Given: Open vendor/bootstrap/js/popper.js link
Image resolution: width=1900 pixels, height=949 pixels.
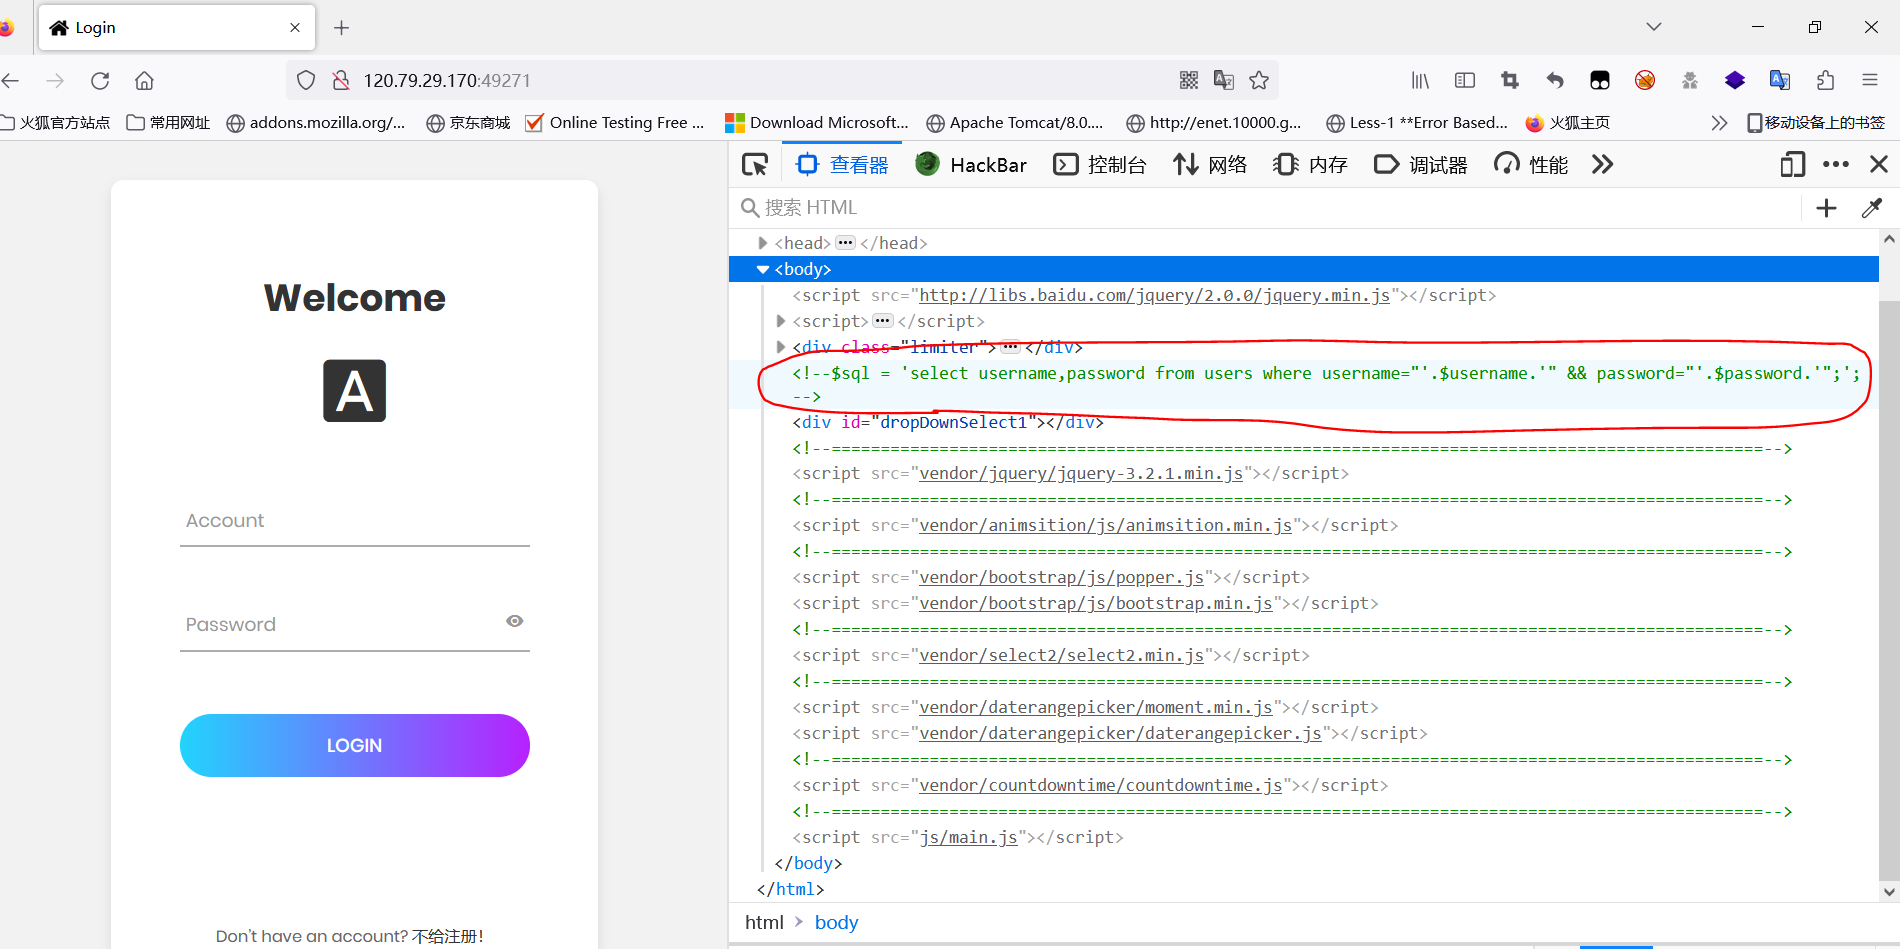Looking at the screenshot, I should coord(1061,577).
